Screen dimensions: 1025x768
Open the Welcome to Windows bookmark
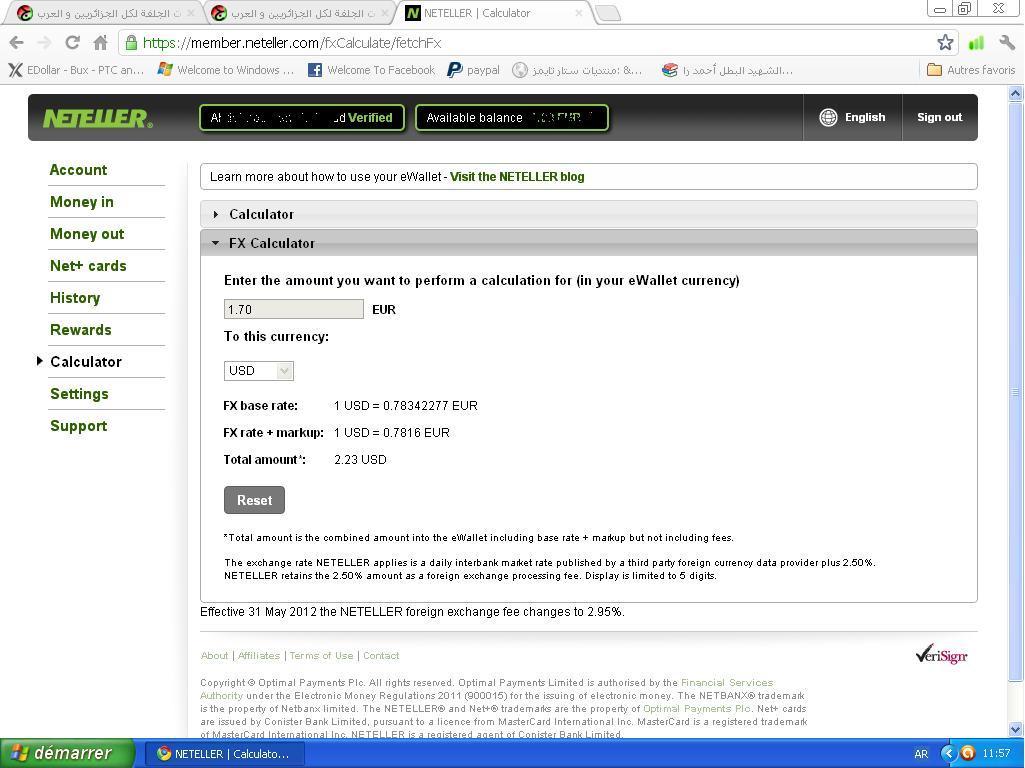pyautogui.click(x=226, y=70)
